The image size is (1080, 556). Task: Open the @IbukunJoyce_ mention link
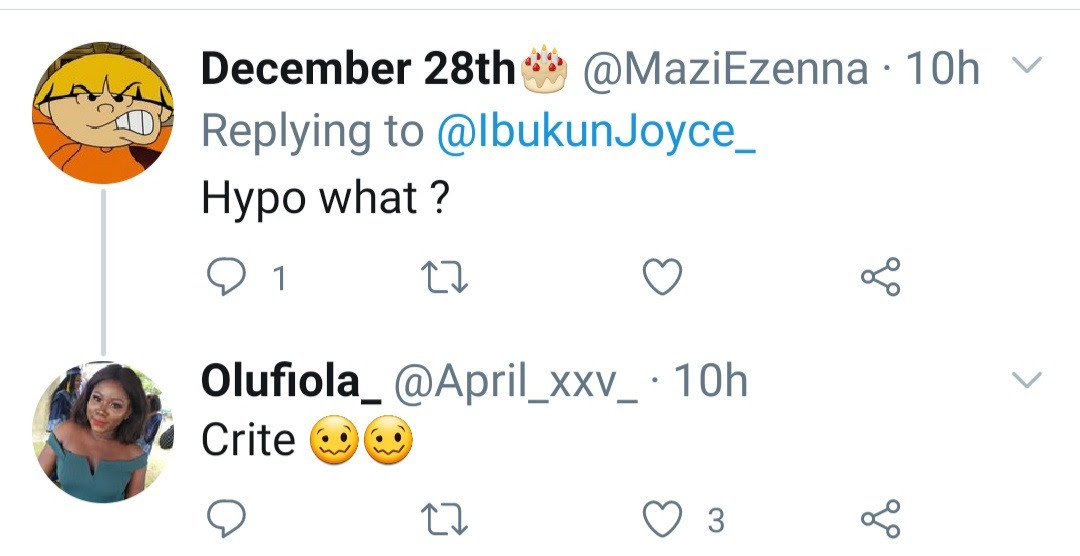tap(596, 132)
